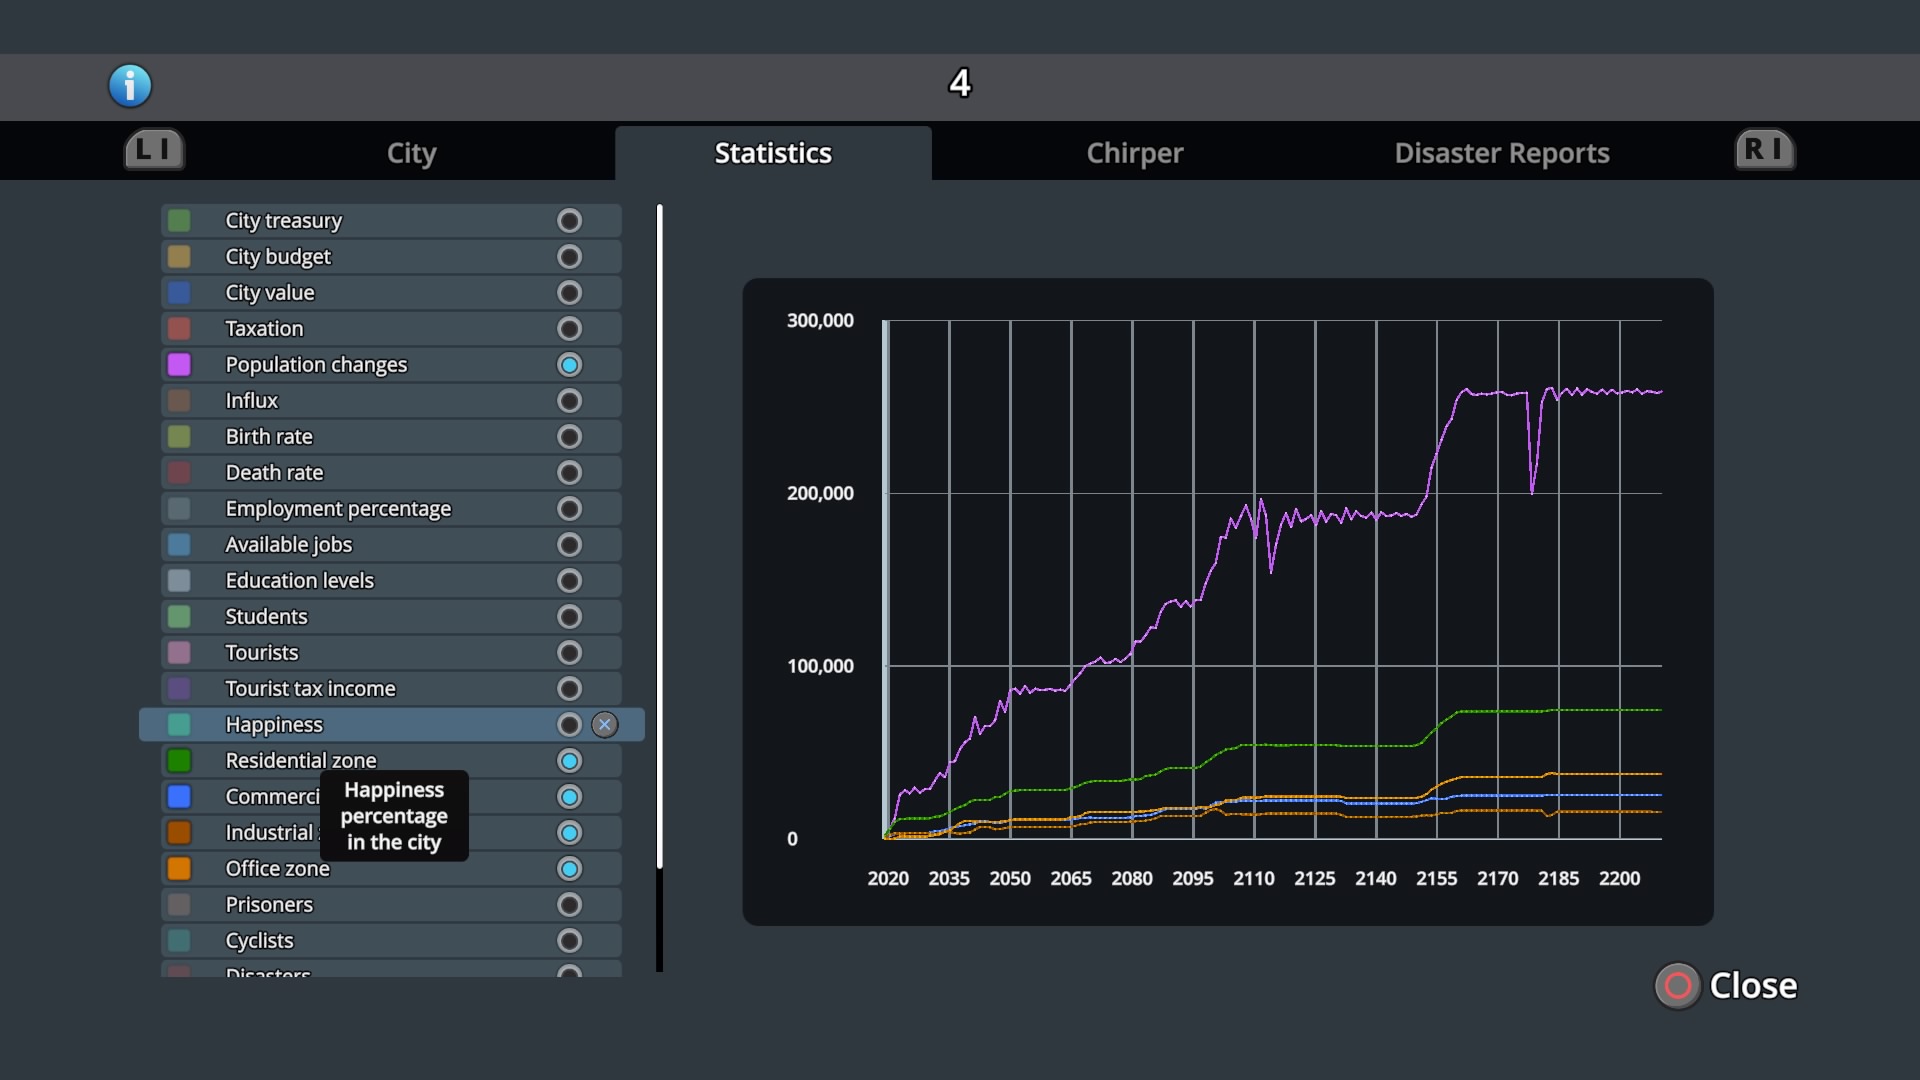1920x1080 pixels.
Task: Click the Industrial zone color square
Action: [179, 833]
